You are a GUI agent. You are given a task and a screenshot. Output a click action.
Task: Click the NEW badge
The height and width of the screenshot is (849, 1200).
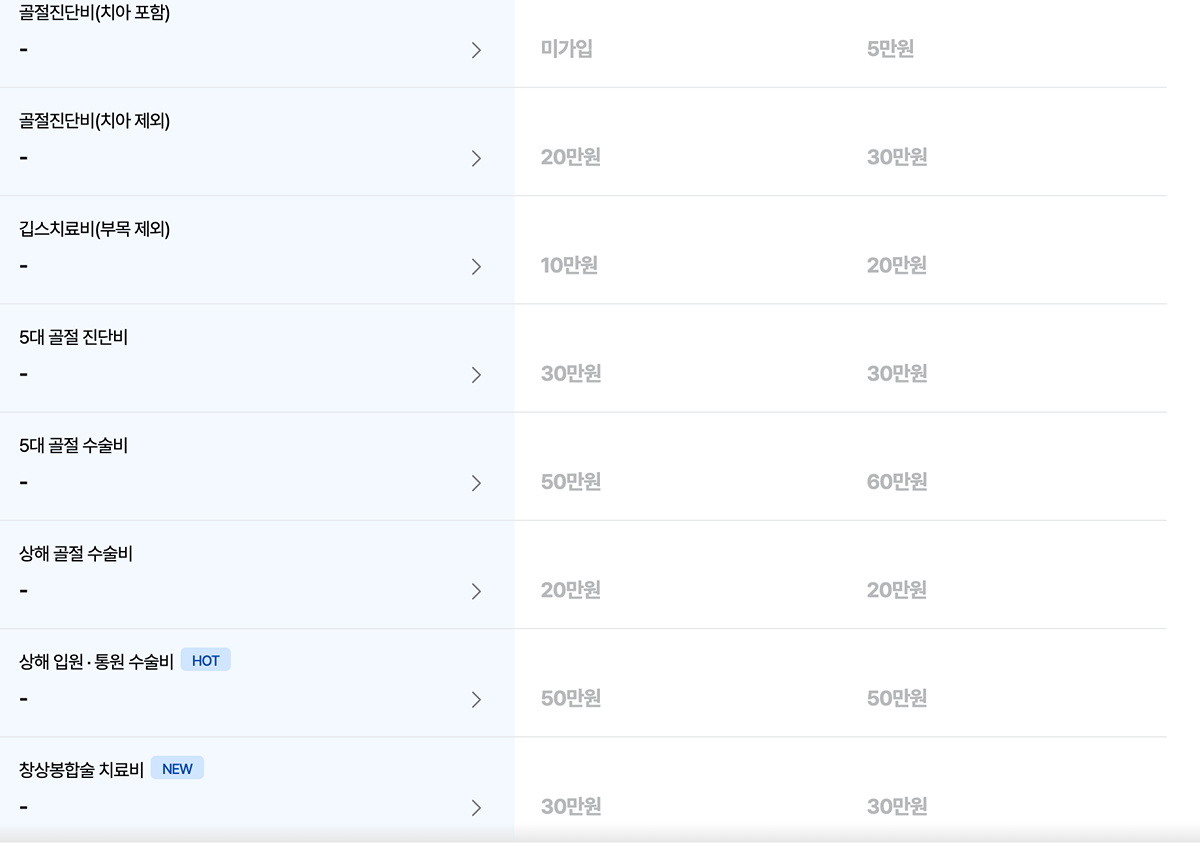(177, 768)
